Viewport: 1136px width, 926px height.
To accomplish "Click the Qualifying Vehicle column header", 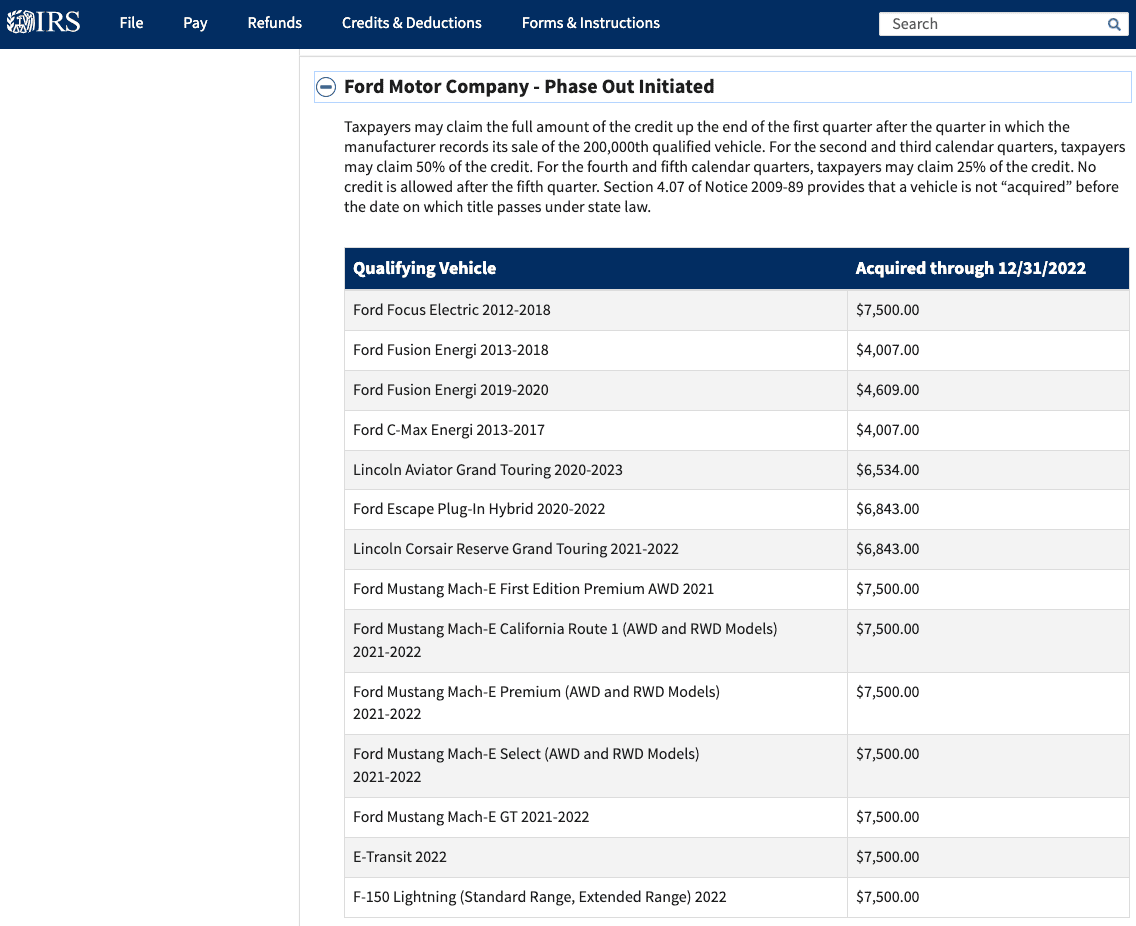I will pos(424,268).
